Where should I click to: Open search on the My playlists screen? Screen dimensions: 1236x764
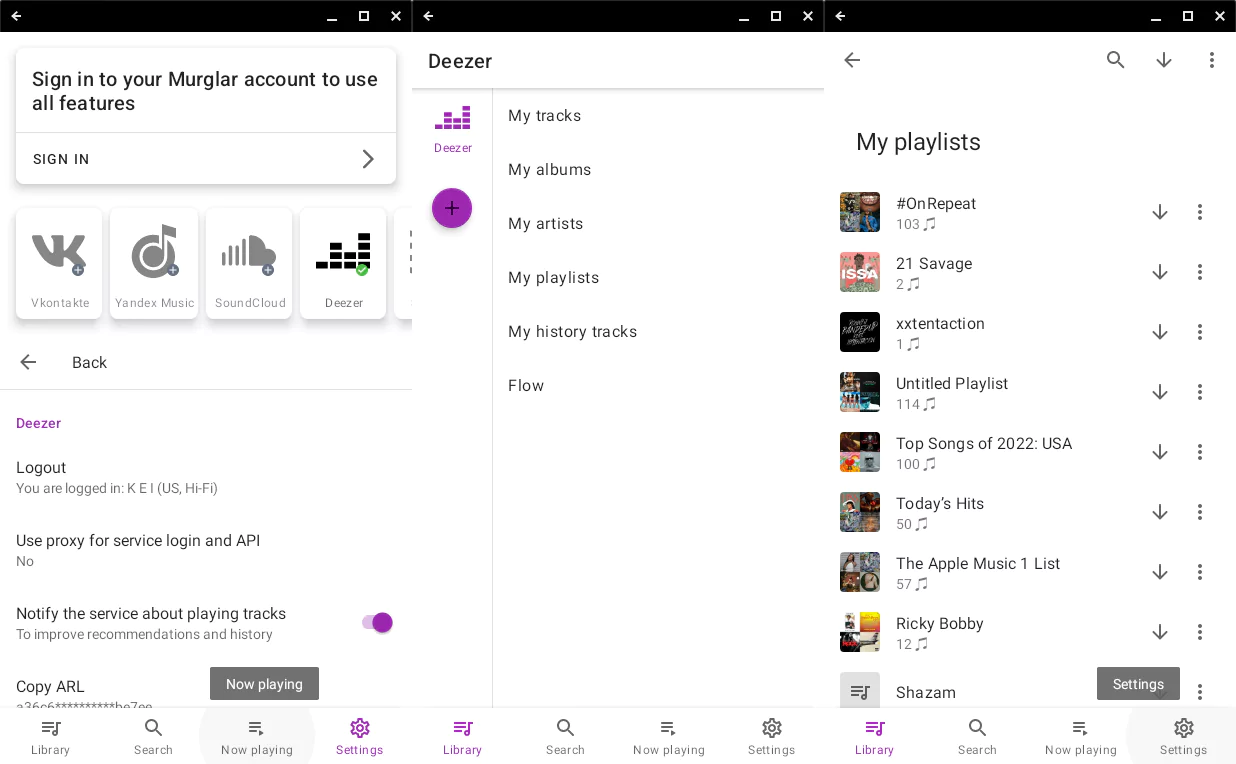point(1116,60)
